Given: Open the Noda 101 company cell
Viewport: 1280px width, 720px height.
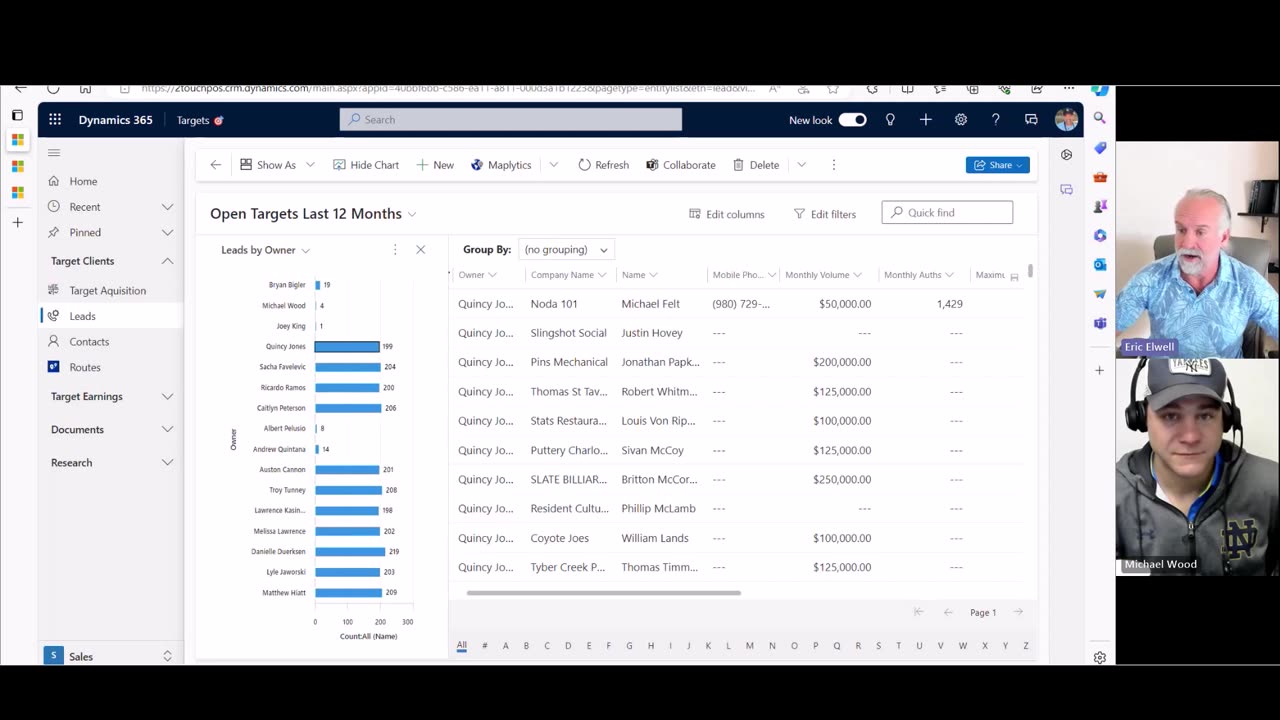Looking at the screenshot, I should tap(554, 304).
